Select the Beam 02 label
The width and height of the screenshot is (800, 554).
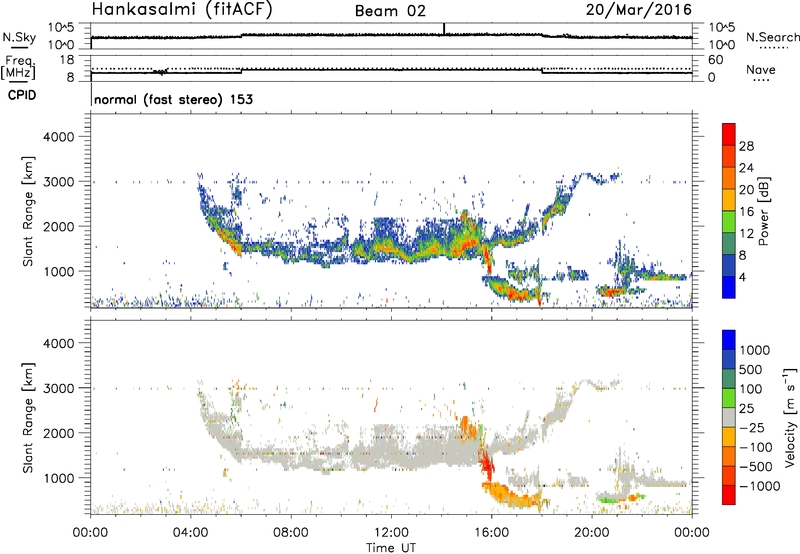[390, 11]
